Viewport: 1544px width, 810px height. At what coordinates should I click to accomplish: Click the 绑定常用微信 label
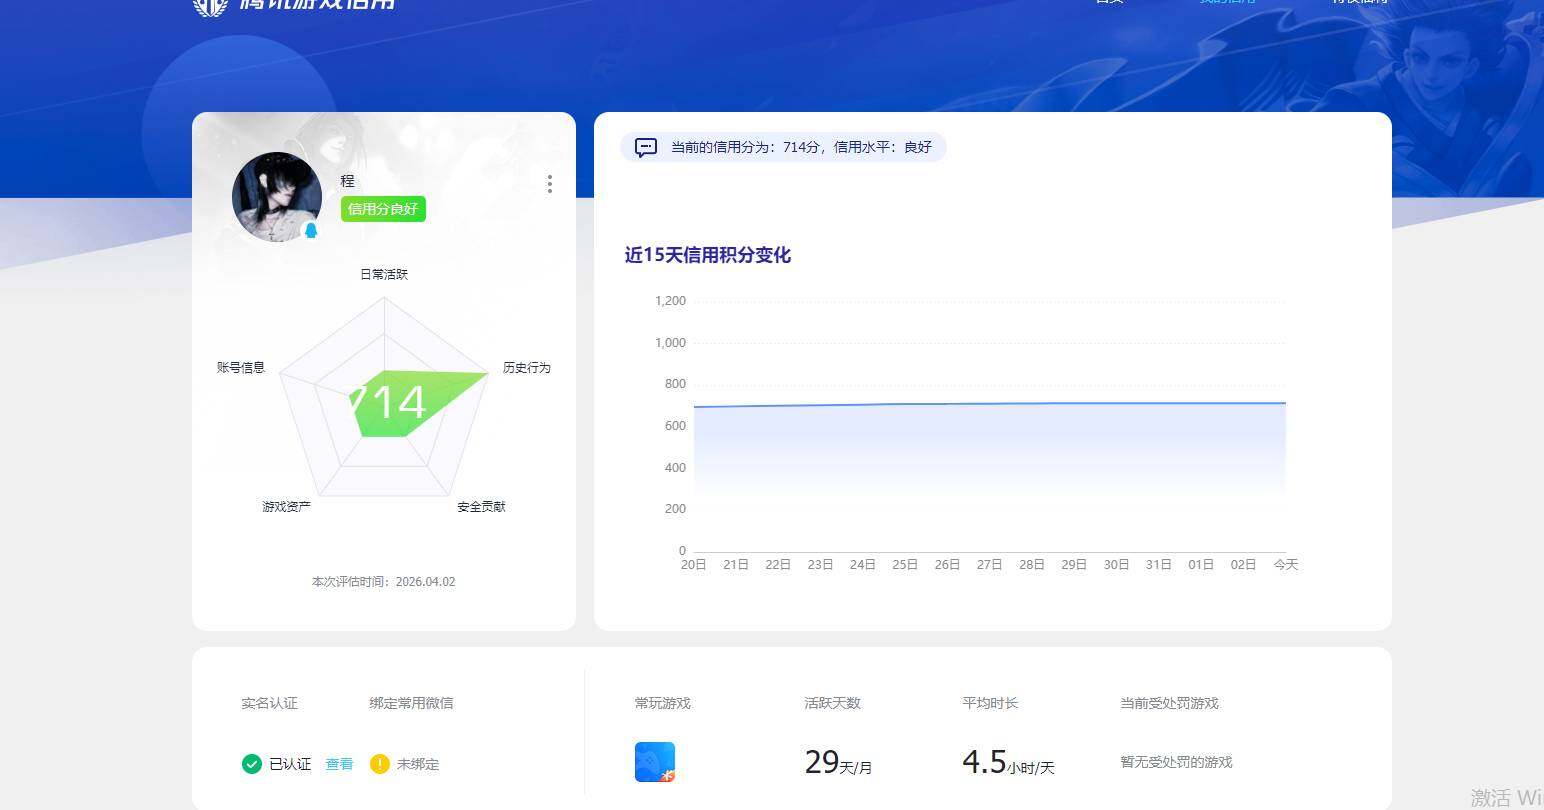(x=411, y=703)
